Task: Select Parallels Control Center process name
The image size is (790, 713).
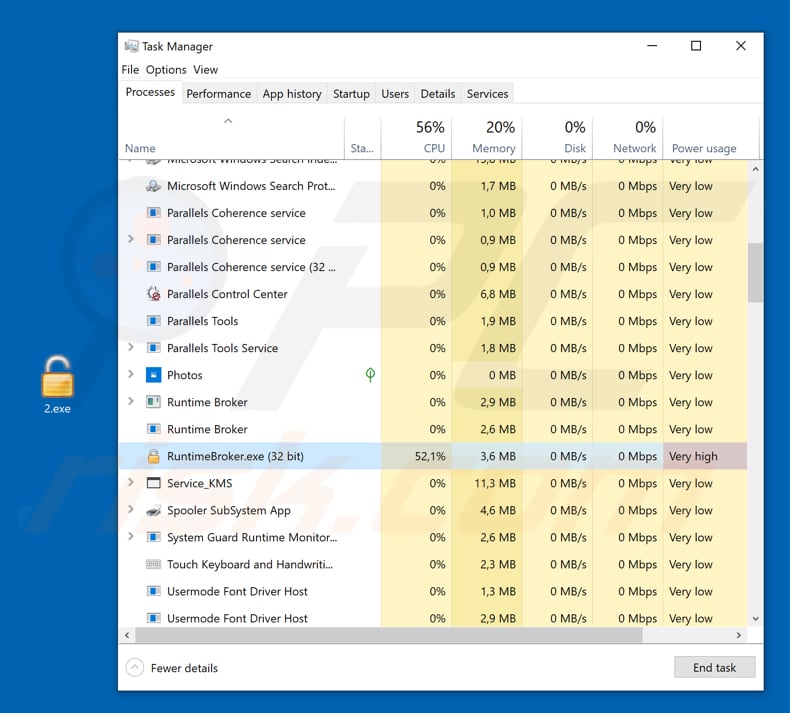Action: pyautogui.click(x=227, y=294)
